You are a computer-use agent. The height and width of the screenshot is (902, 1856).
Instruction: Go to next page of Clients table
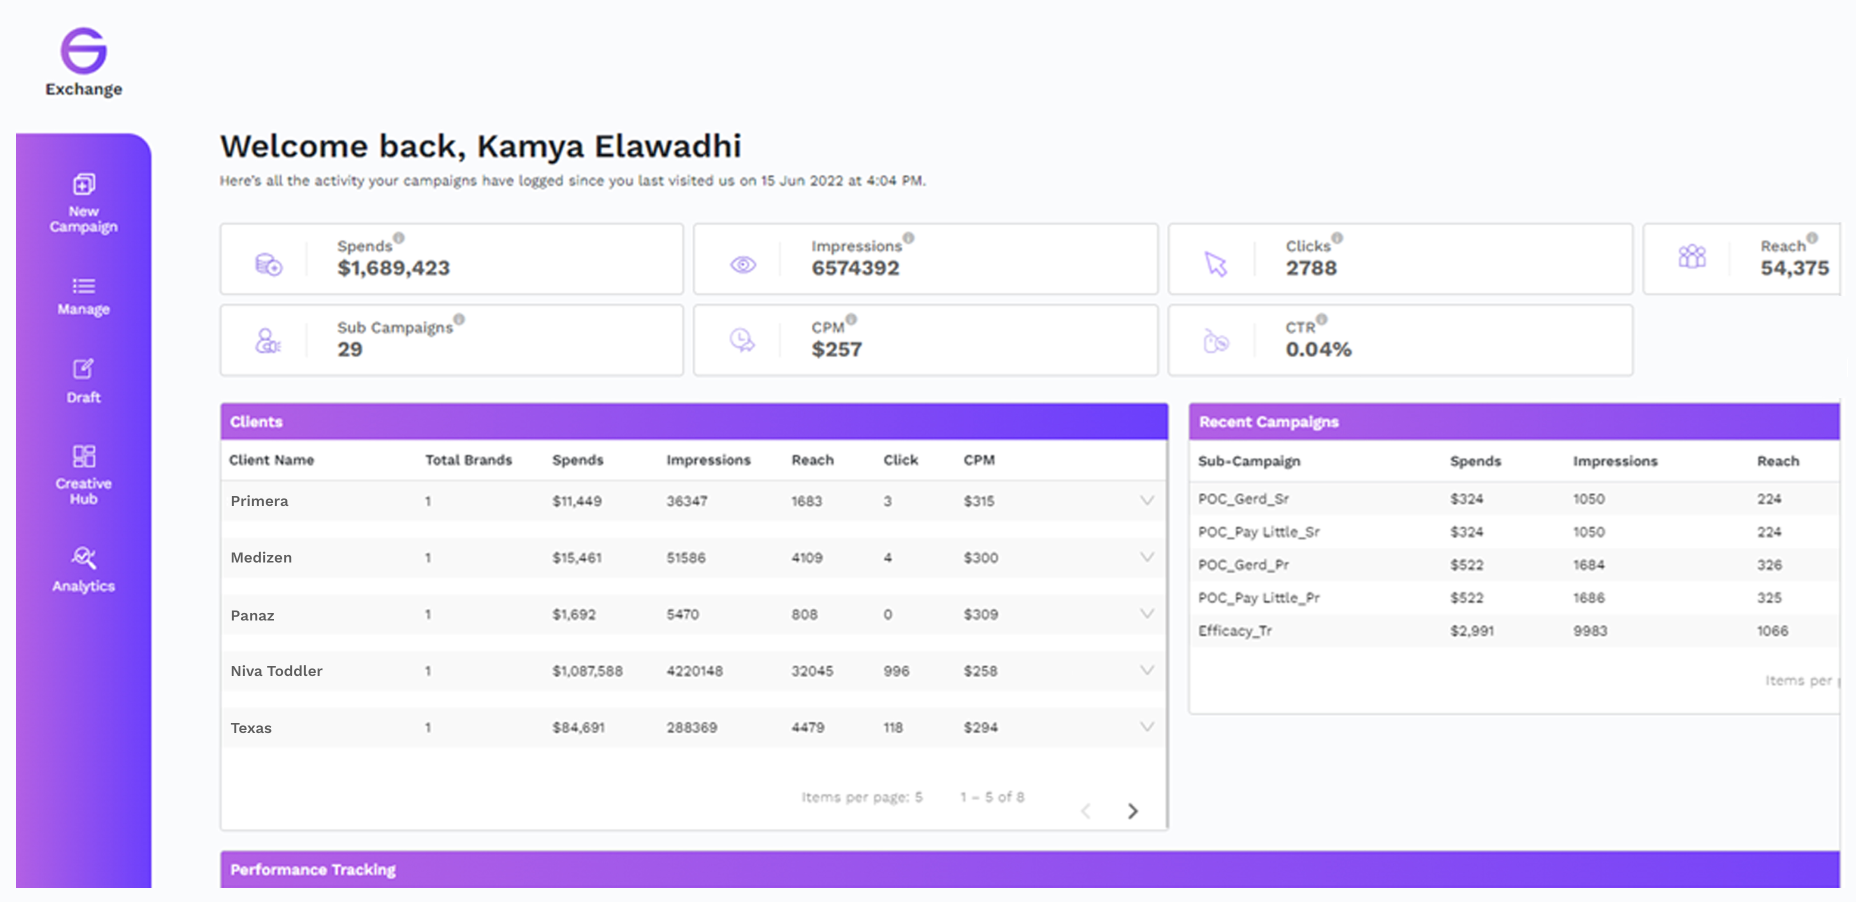1133,811
